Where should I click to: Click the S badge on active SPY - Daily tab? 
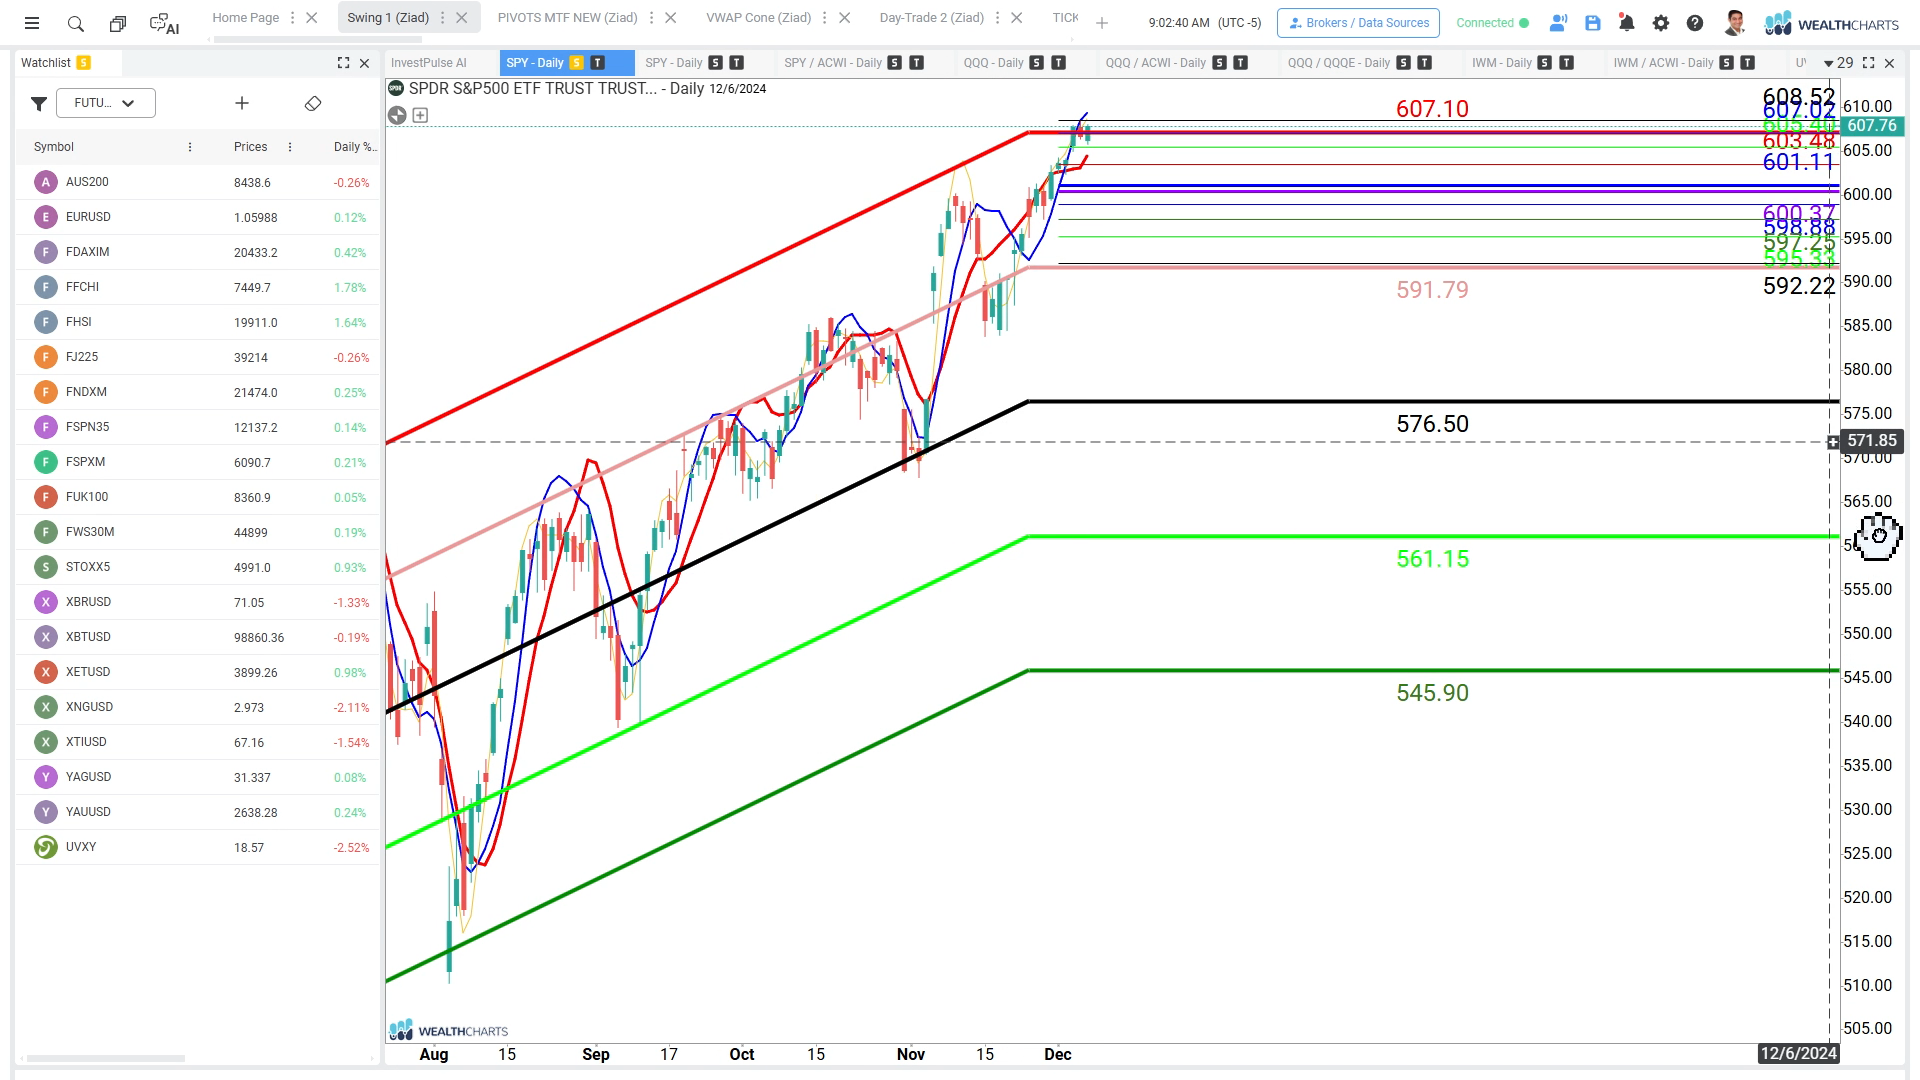pyautogui.click(x=576, y=63)
